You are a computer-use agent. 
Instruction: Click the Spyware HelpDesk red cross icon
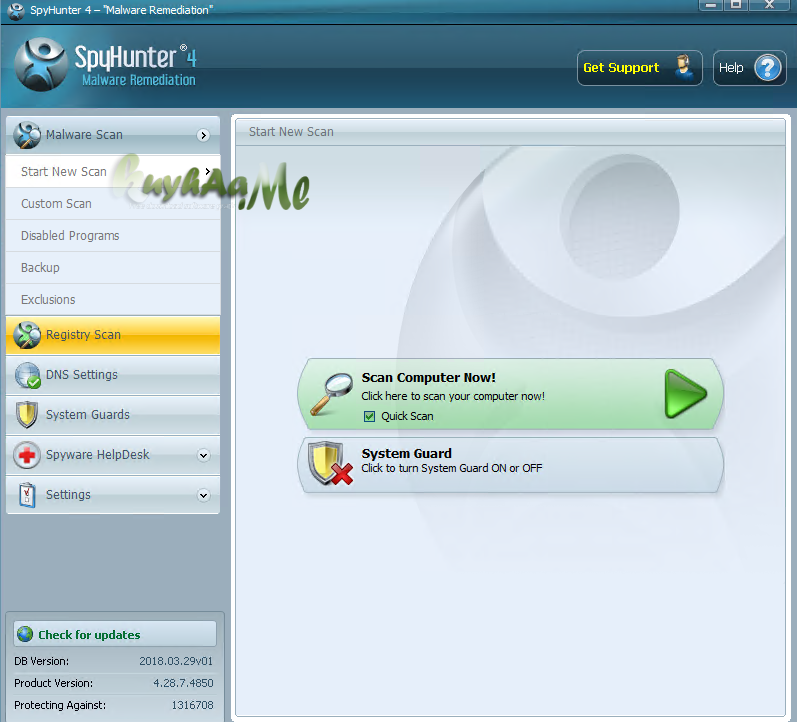(27, 455)
